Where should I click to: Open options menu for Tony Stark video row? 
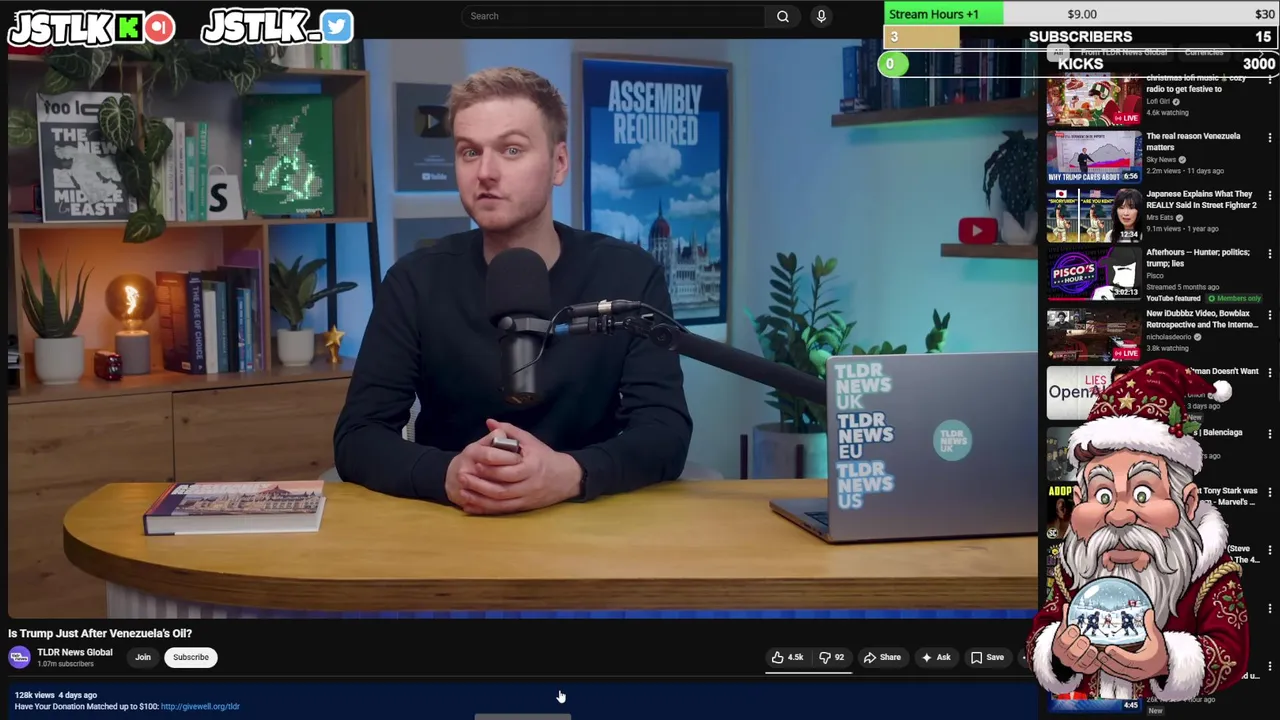(1270, 492)
